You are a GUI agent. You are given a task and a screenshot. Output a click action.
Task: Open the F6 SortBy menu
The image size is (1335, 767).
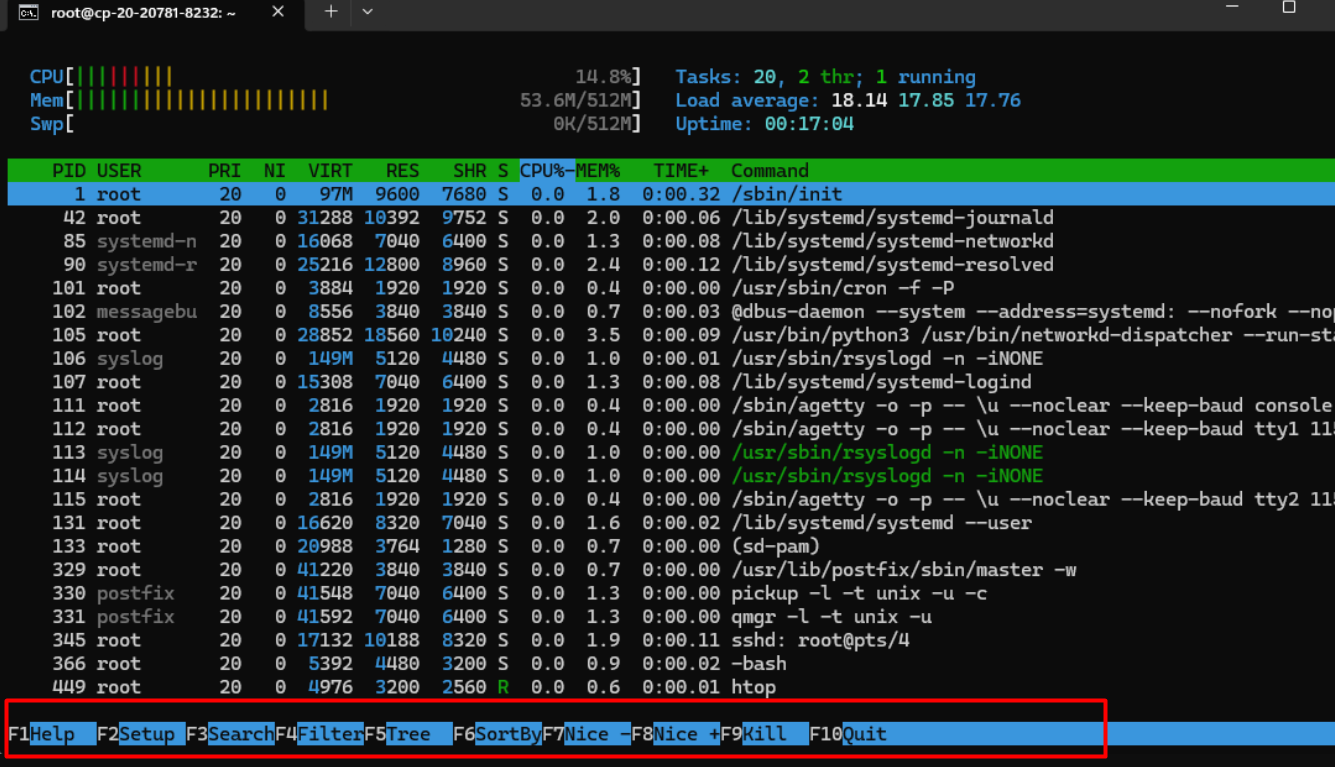pyautogui.click(x=497, y=734)
